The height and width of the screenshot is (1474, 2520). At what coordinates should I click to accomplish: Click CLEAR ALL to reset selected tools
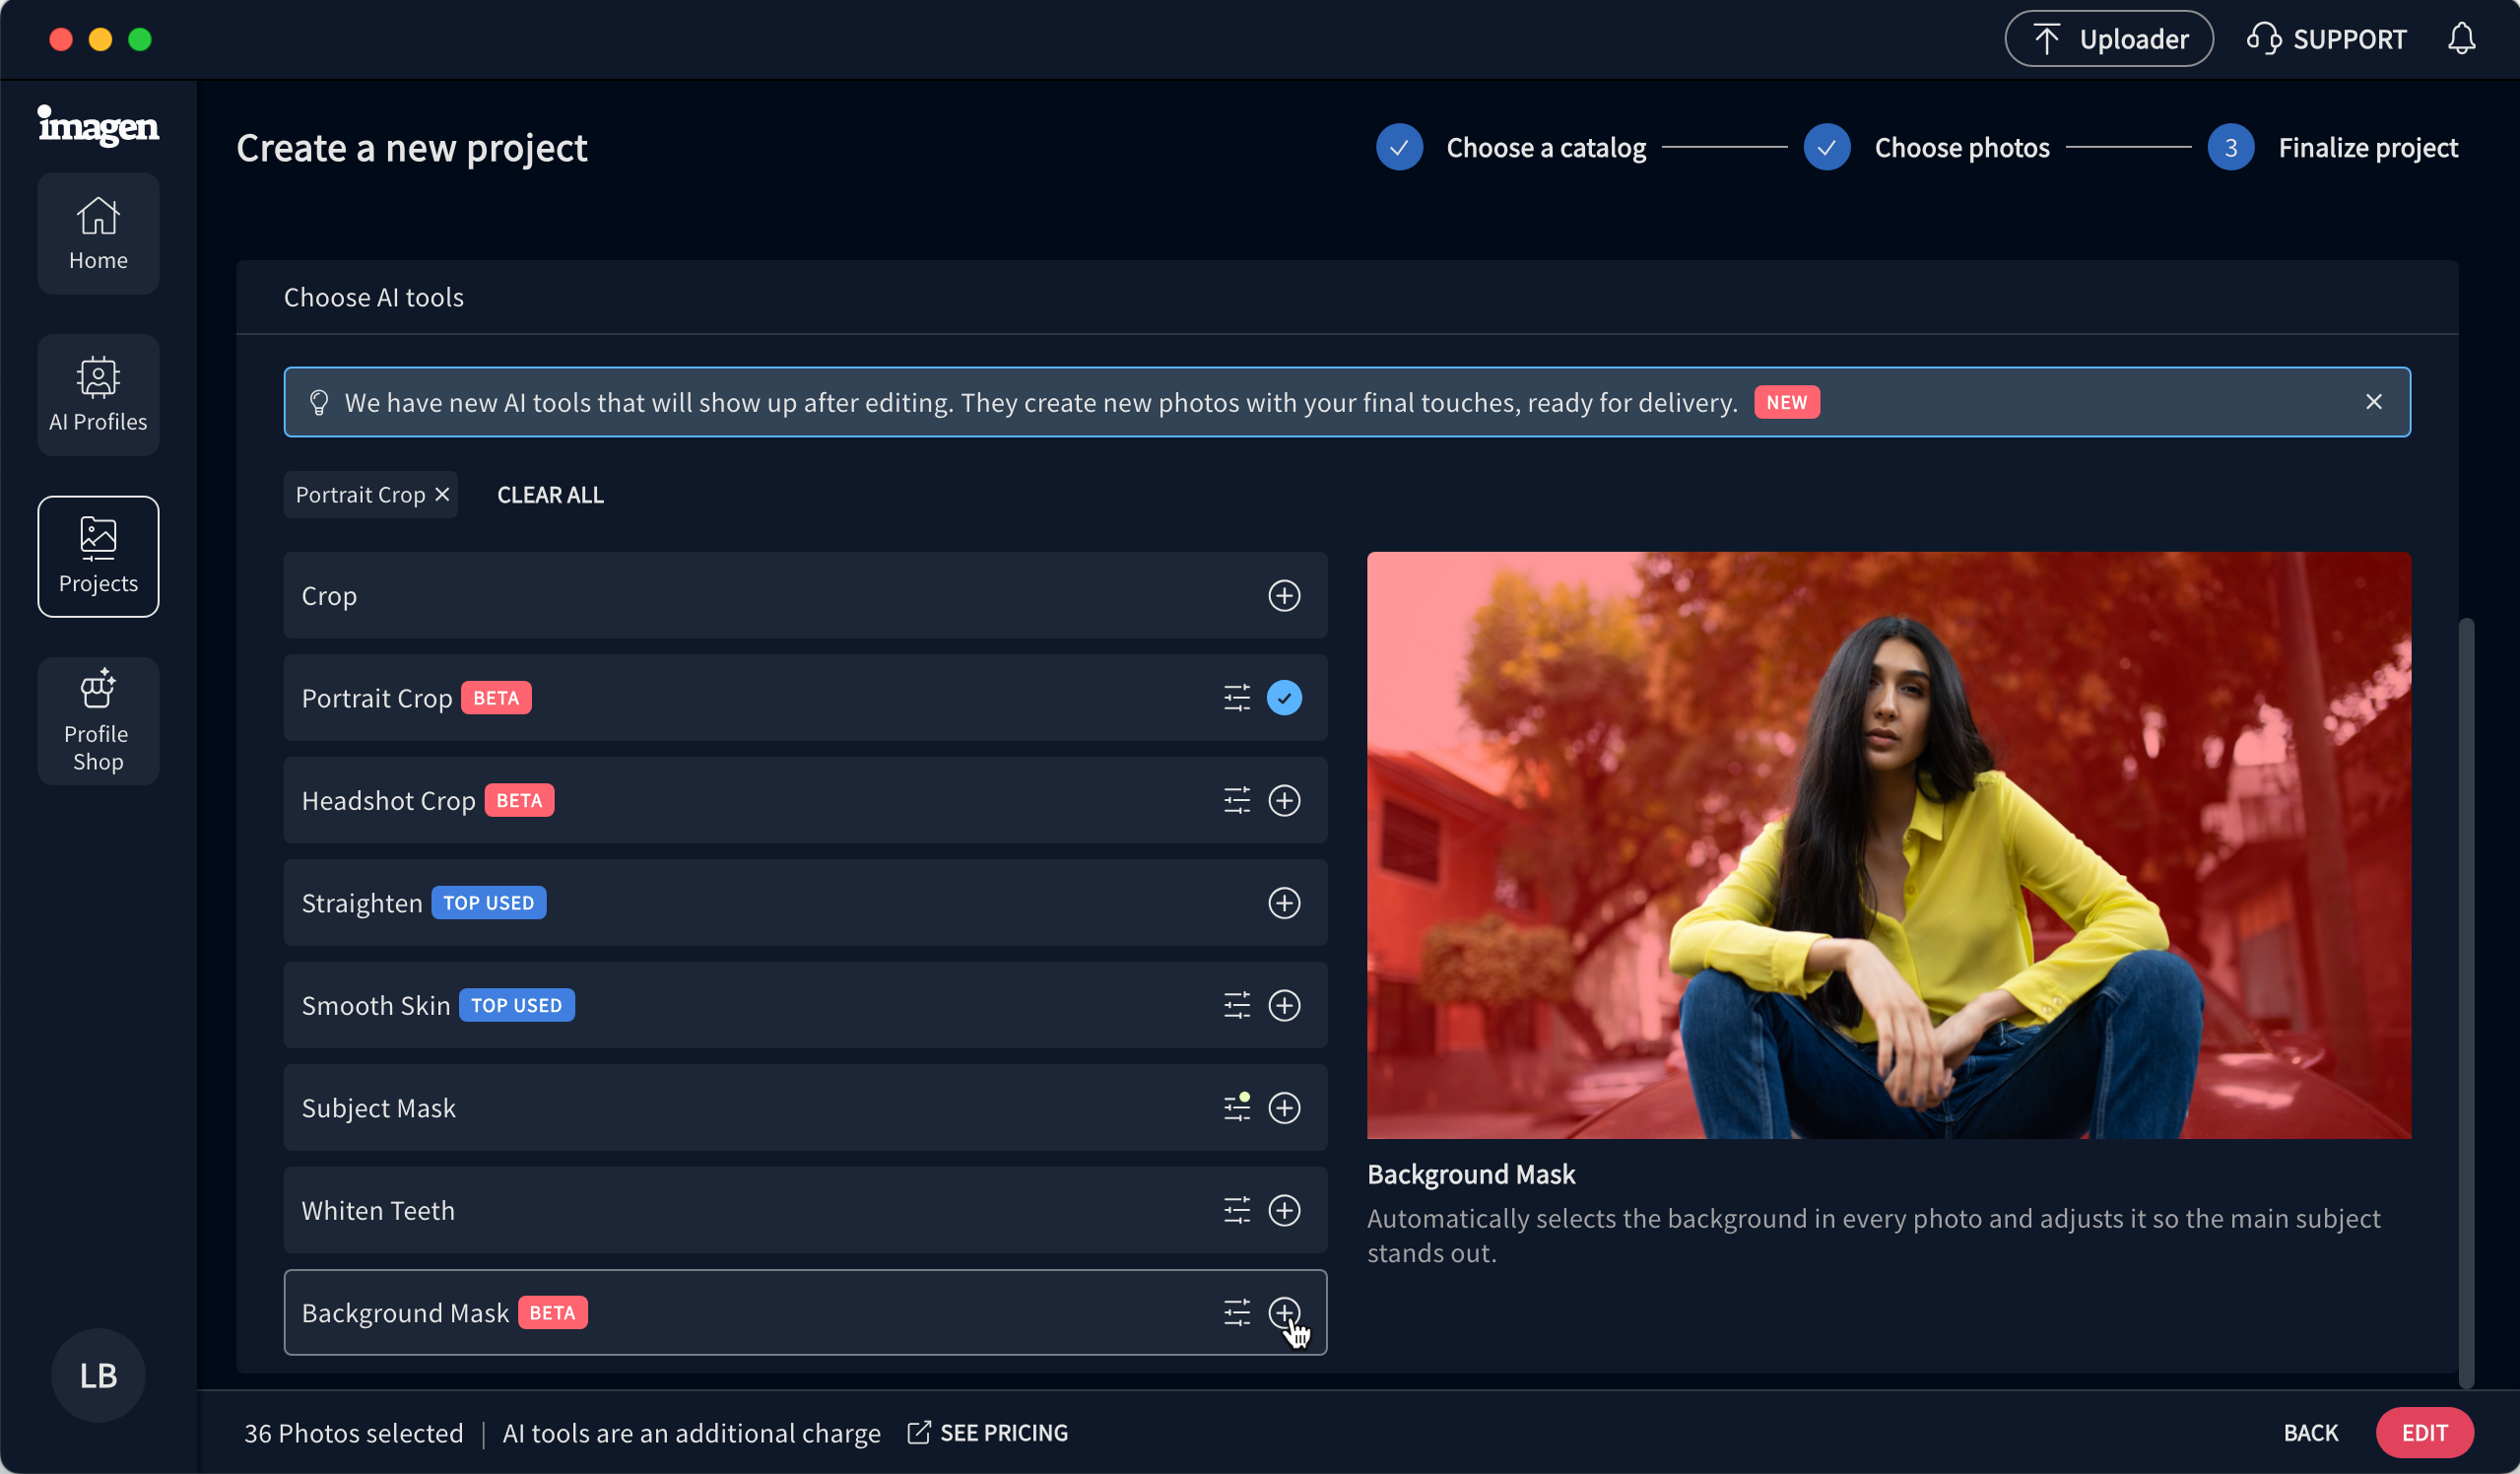point(550,495)
